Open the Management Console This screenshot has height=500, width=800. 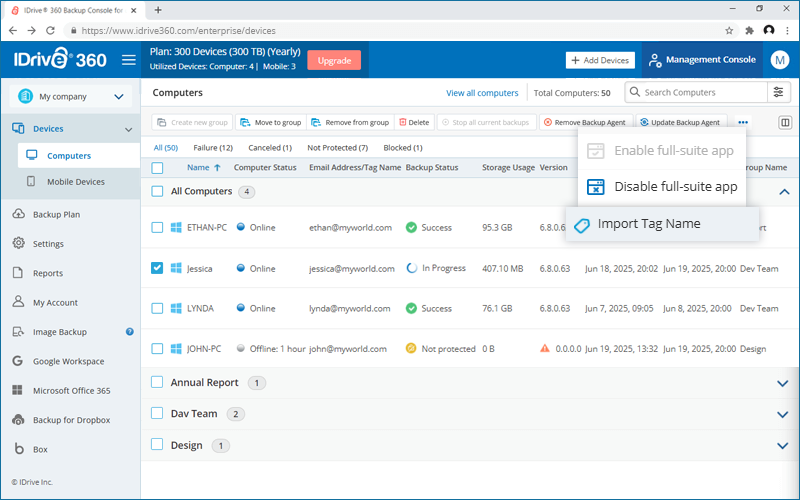(x=702, y=60)
